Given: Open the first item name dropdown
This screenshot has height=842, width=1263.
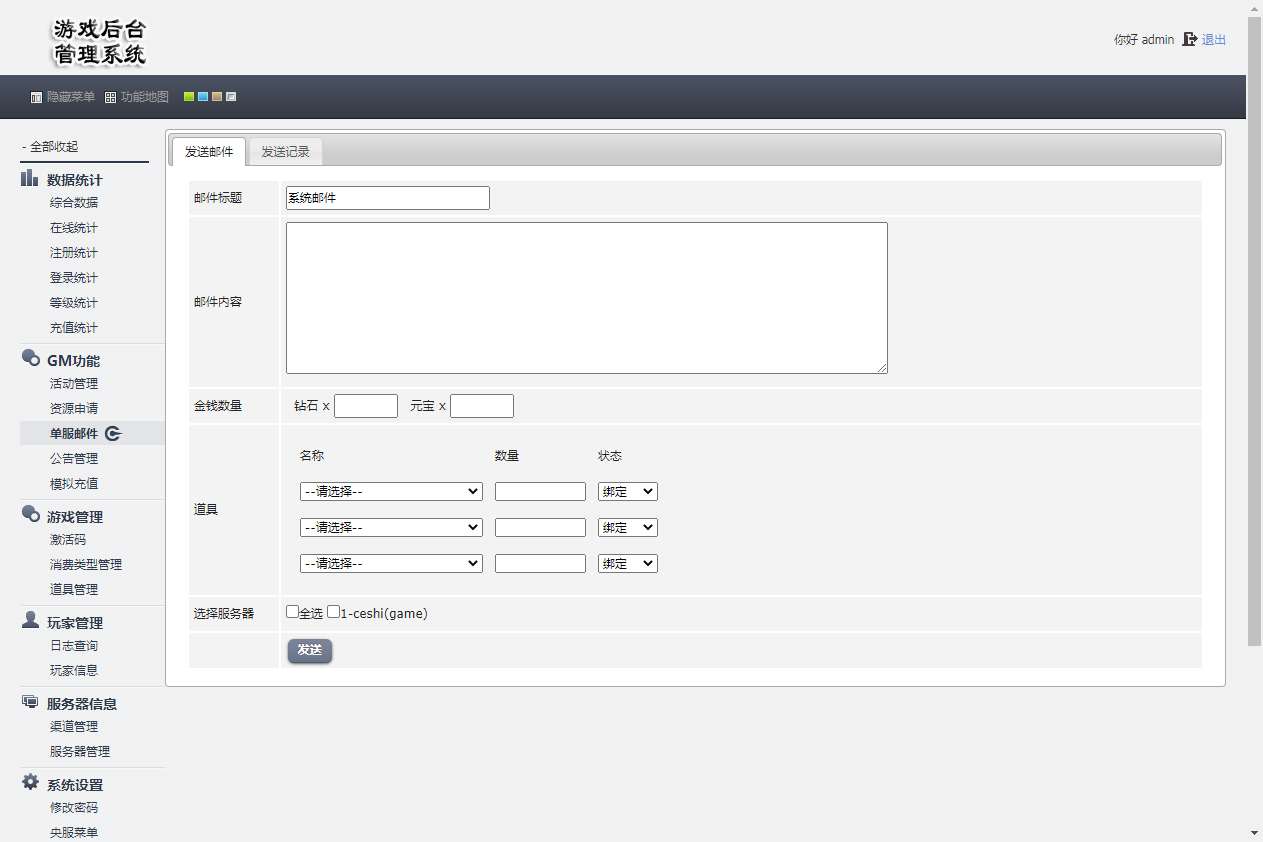Looking at the screenshot, I should (x=391, y=492).
